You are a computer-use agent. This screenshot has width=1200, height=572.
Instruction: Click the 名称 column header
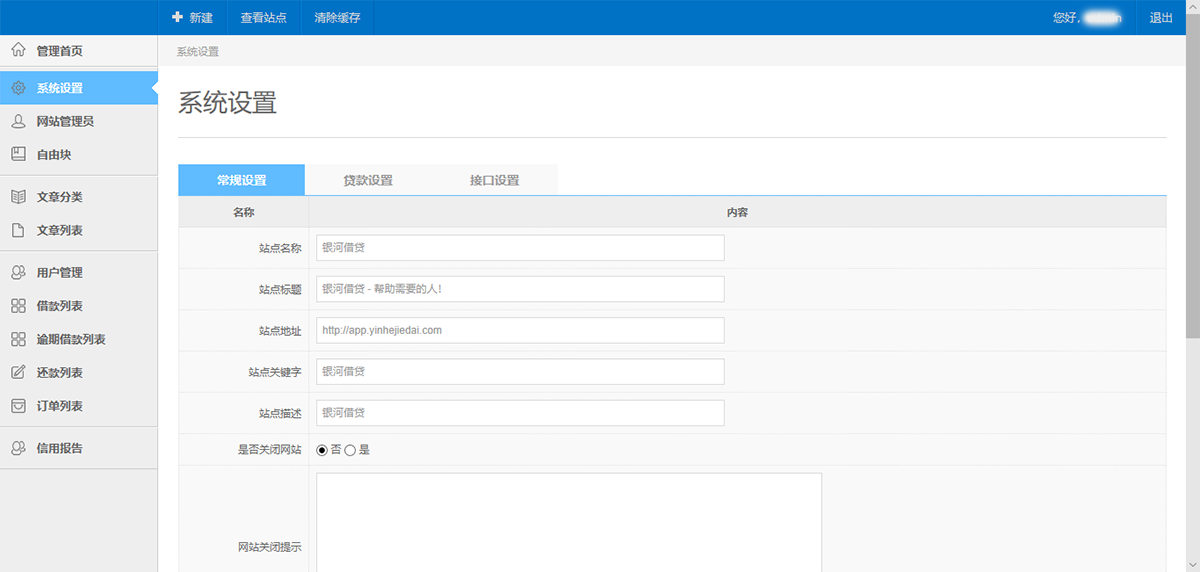pos(244,212)
